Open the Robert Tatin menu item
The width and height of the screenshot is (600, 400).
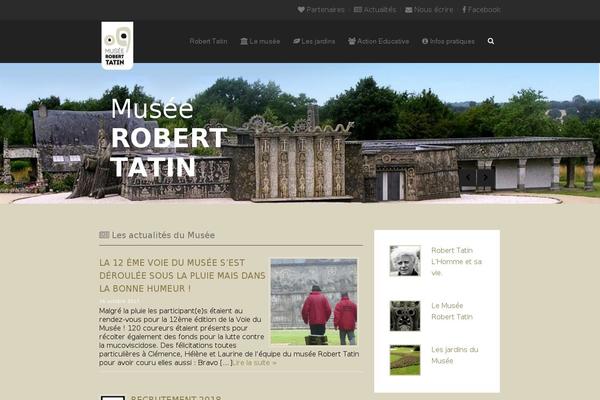tap(208, 41)
